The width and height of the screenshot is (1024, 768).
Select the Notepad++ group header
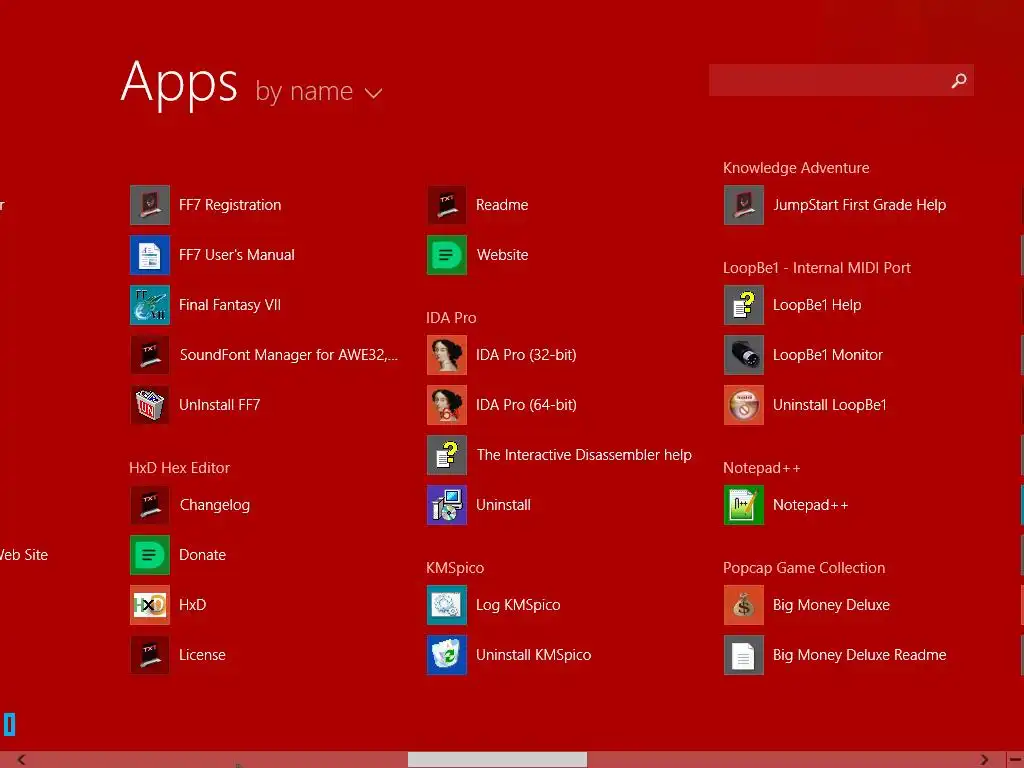(x=761, y=468)
